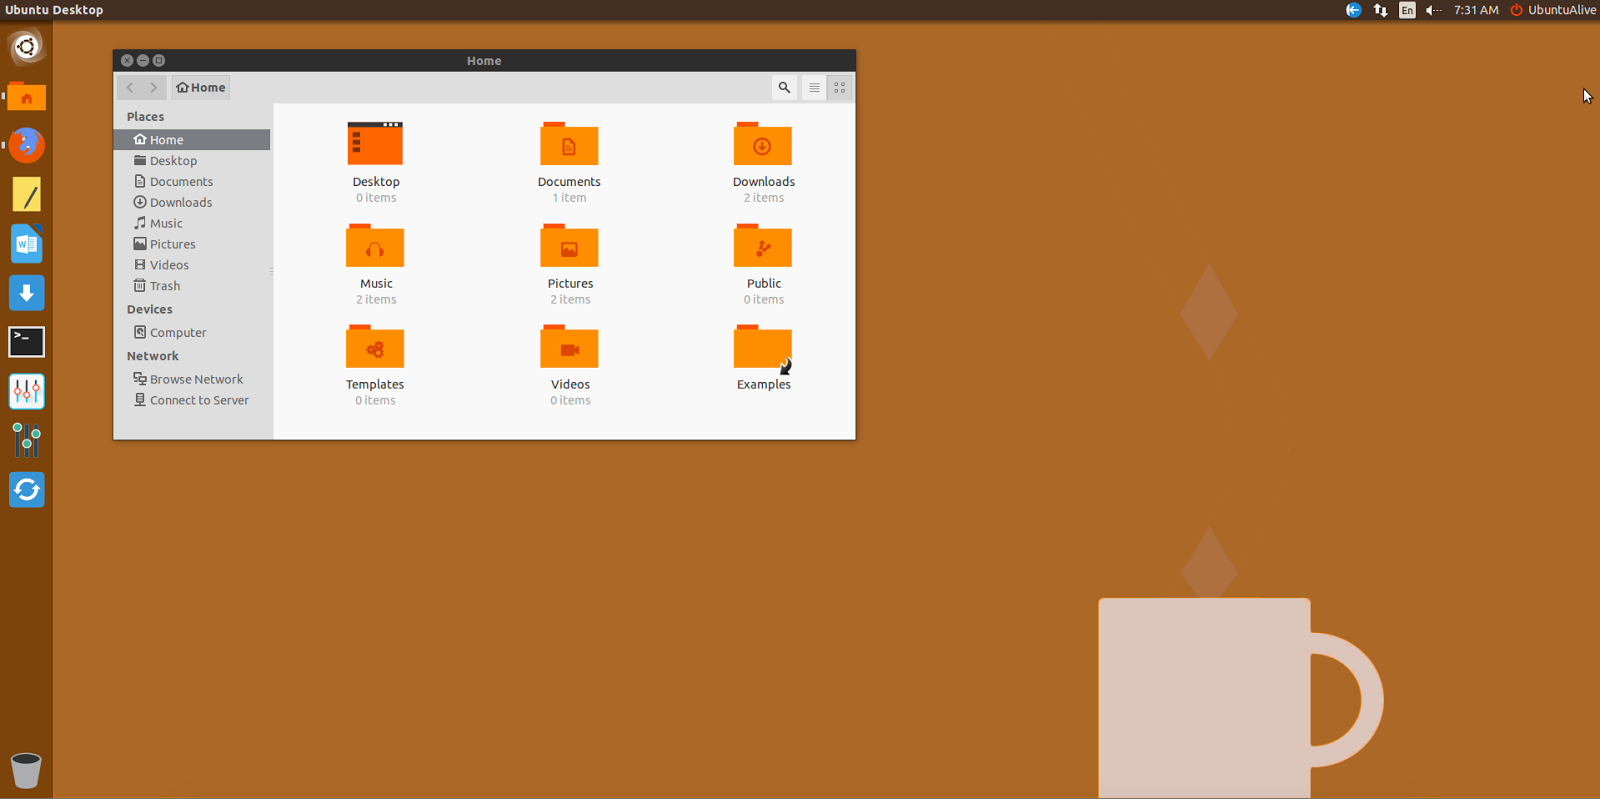Minimize the Home file manager window
The image size is (1600, 799).
(143, 61)
